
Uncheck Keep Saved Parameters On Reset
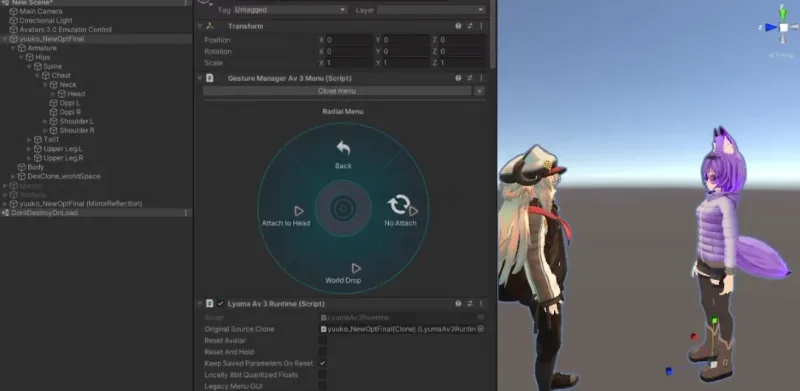[x=322, y=363]
